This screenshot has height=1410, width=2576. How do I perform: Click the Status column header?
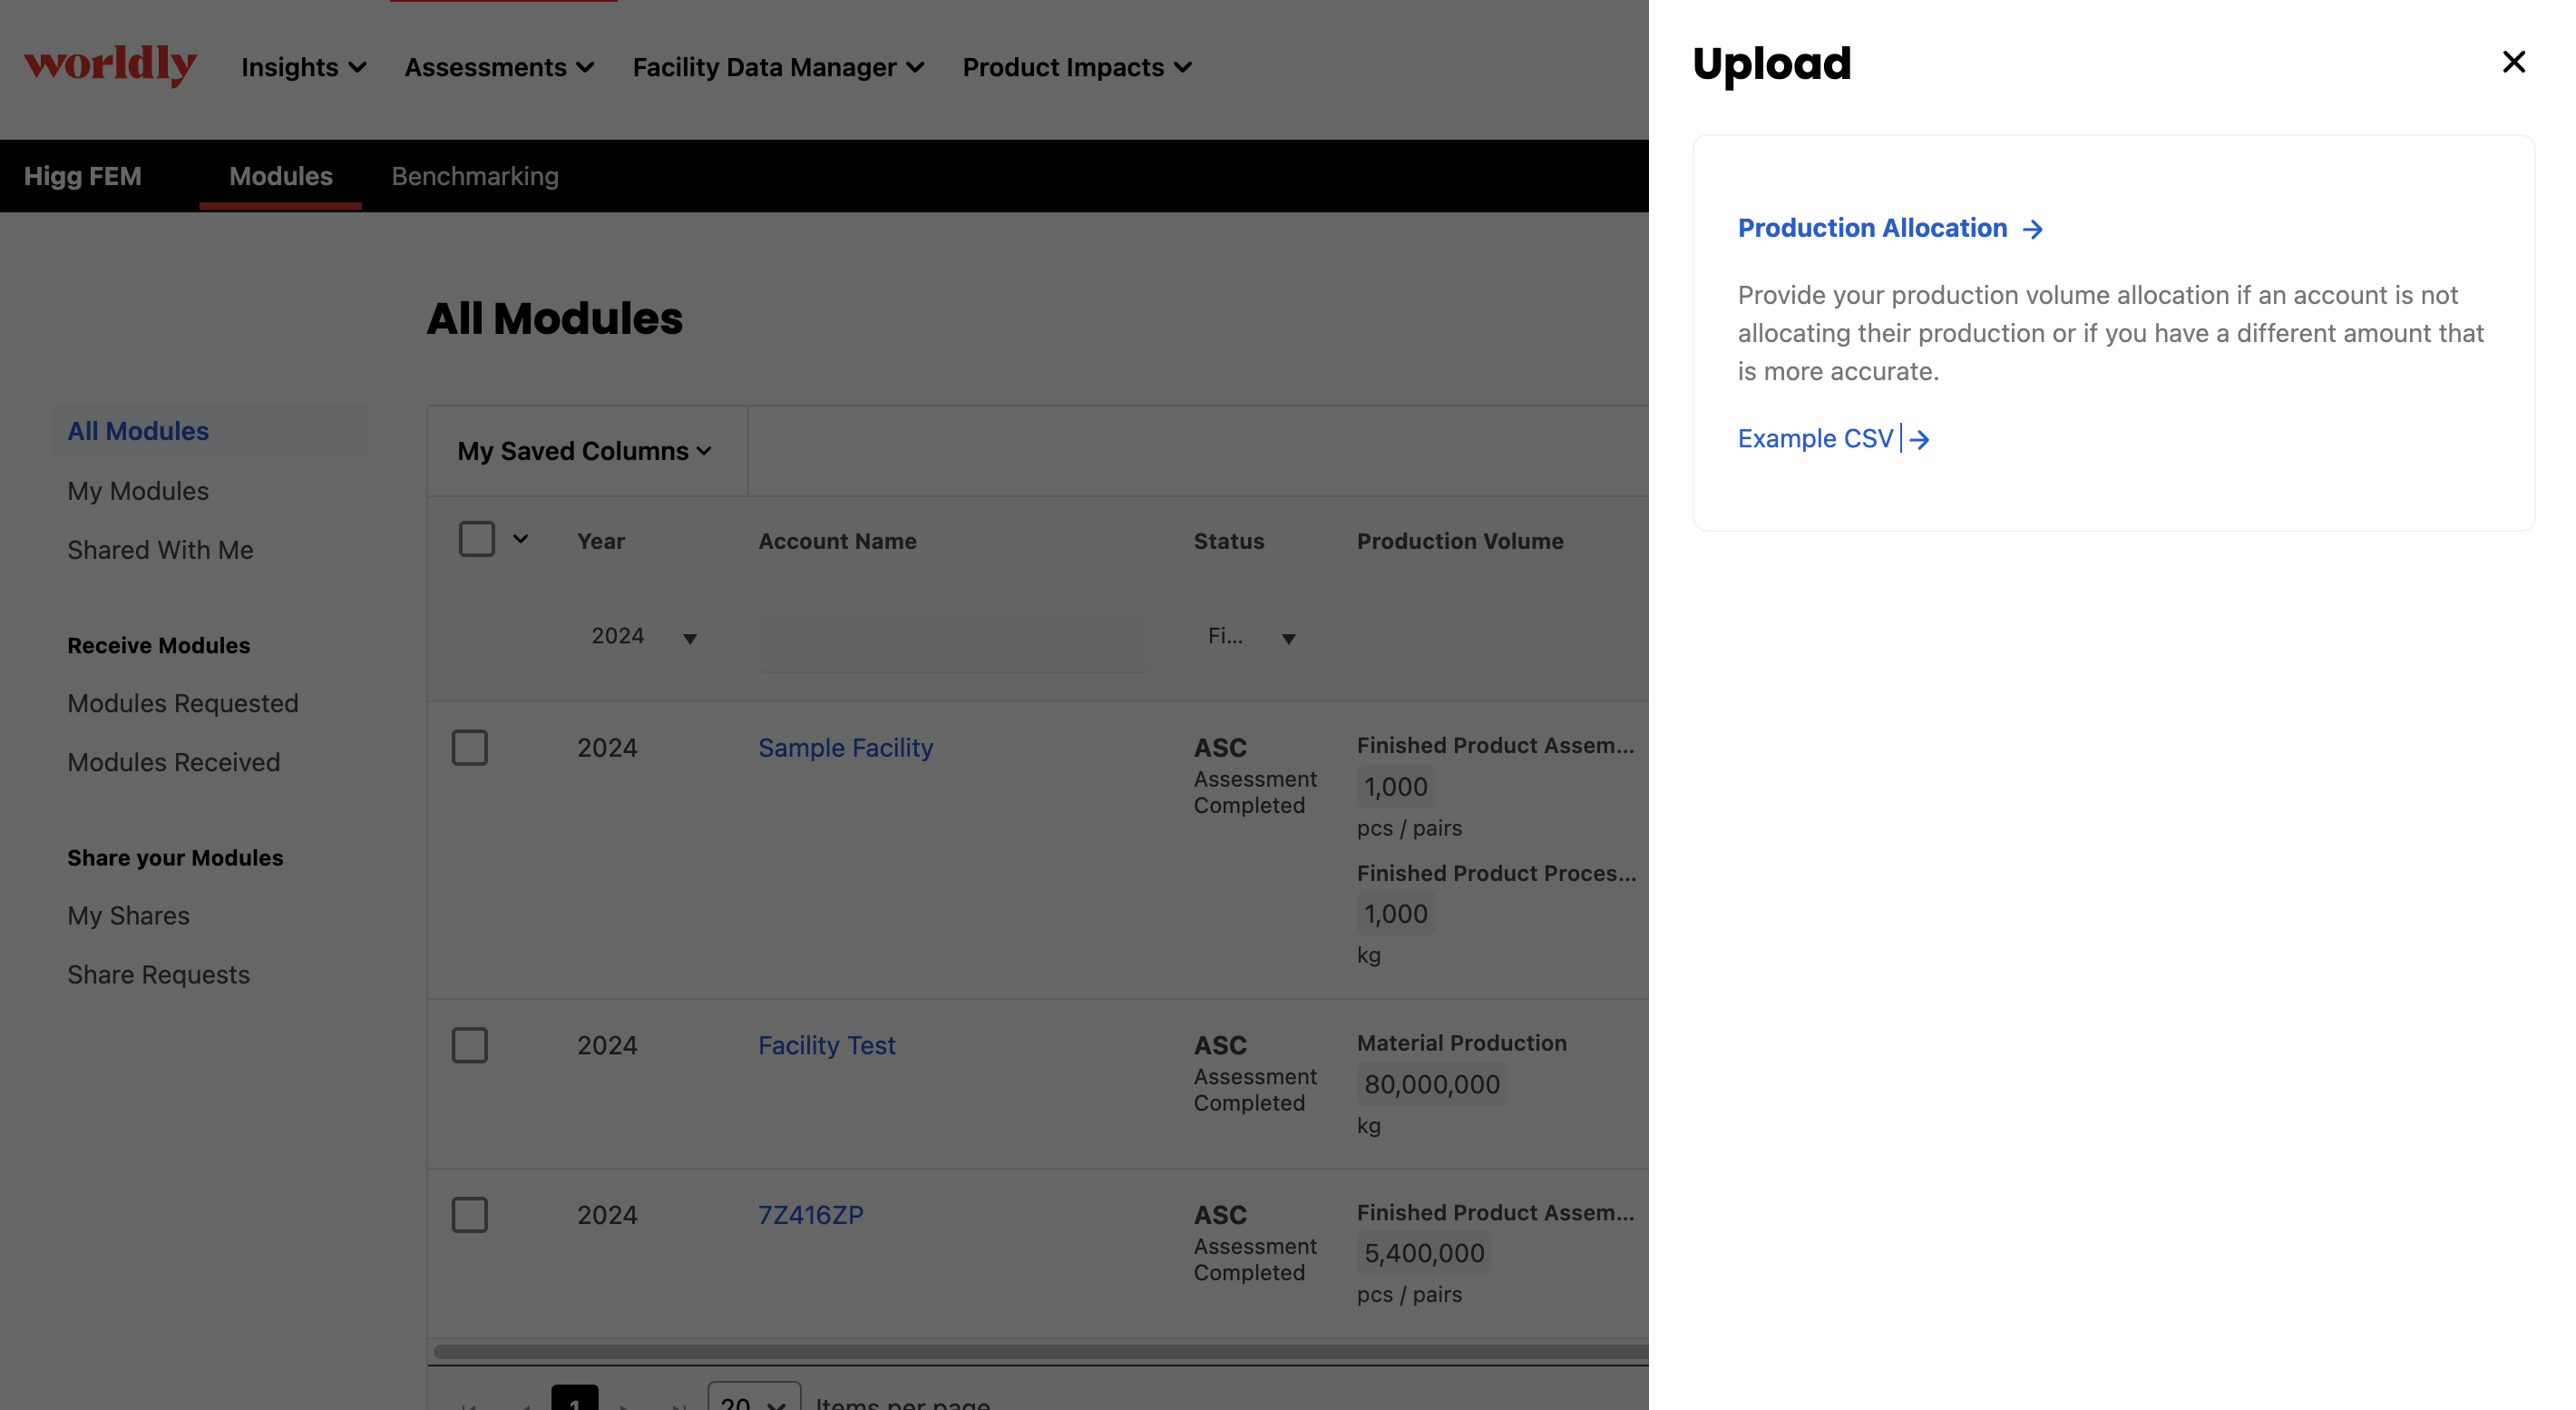tap(1229, 541)
